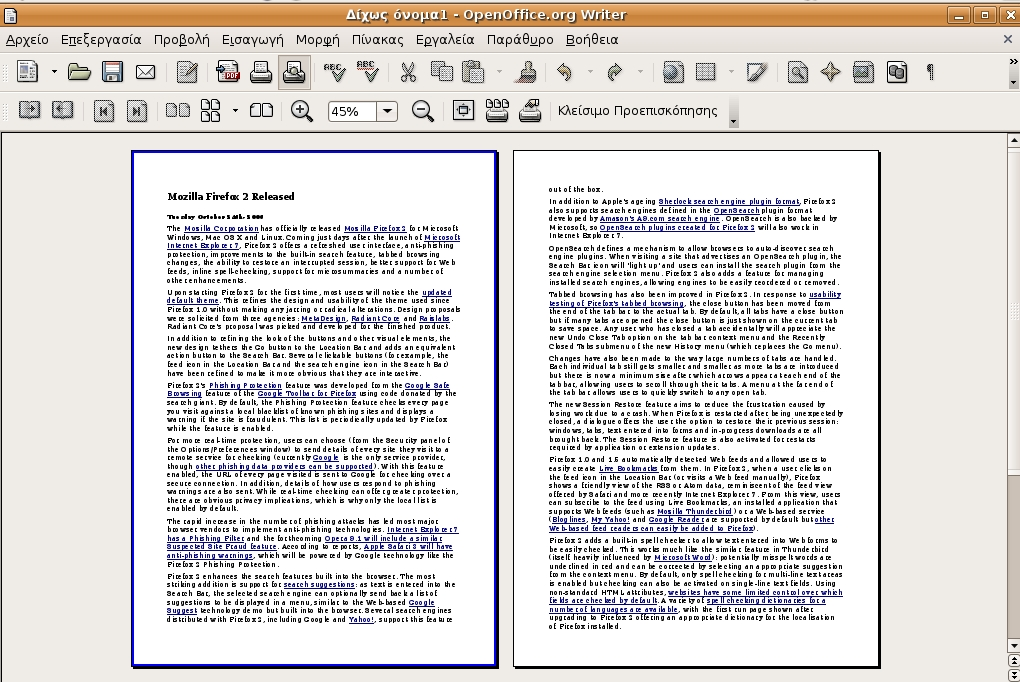
Task: Zoom in with the plus magnifier
Action: tap(302, 111)
